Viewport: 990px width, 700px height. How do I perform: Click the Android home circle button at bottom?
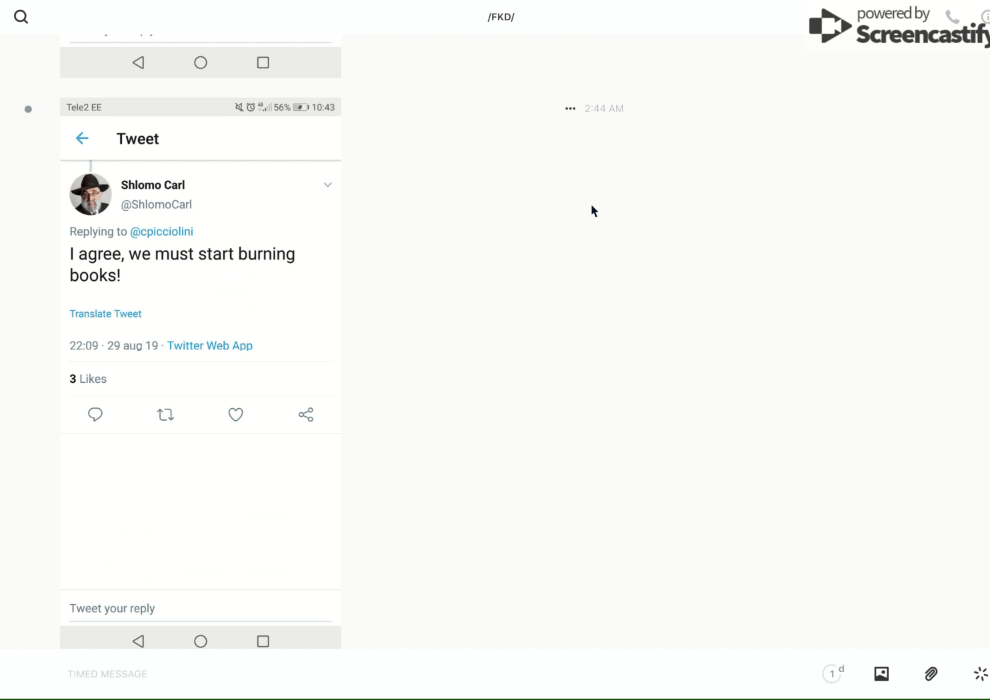(200, 641)
